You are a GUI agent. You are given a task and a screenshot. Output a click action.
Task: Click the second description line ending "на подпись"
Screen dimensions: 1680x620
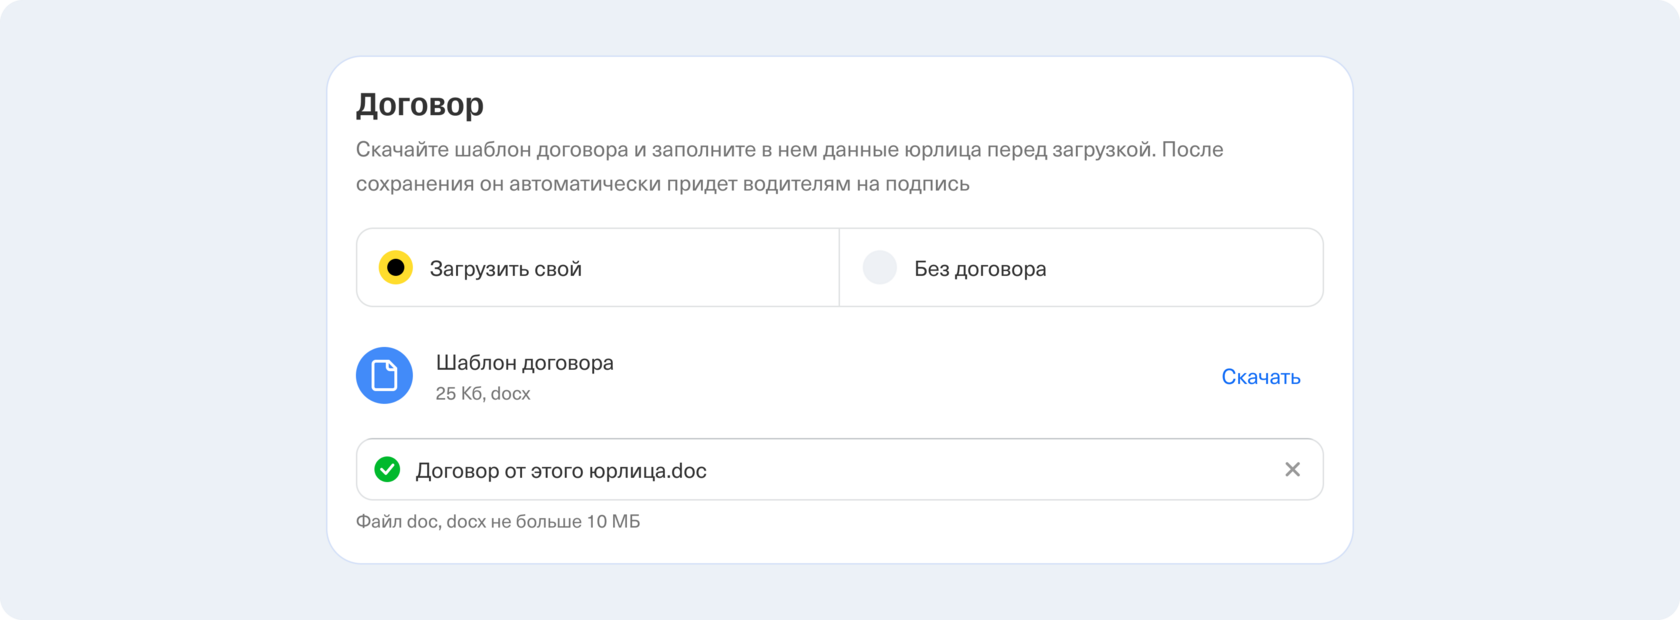click(x=662, y=184)
